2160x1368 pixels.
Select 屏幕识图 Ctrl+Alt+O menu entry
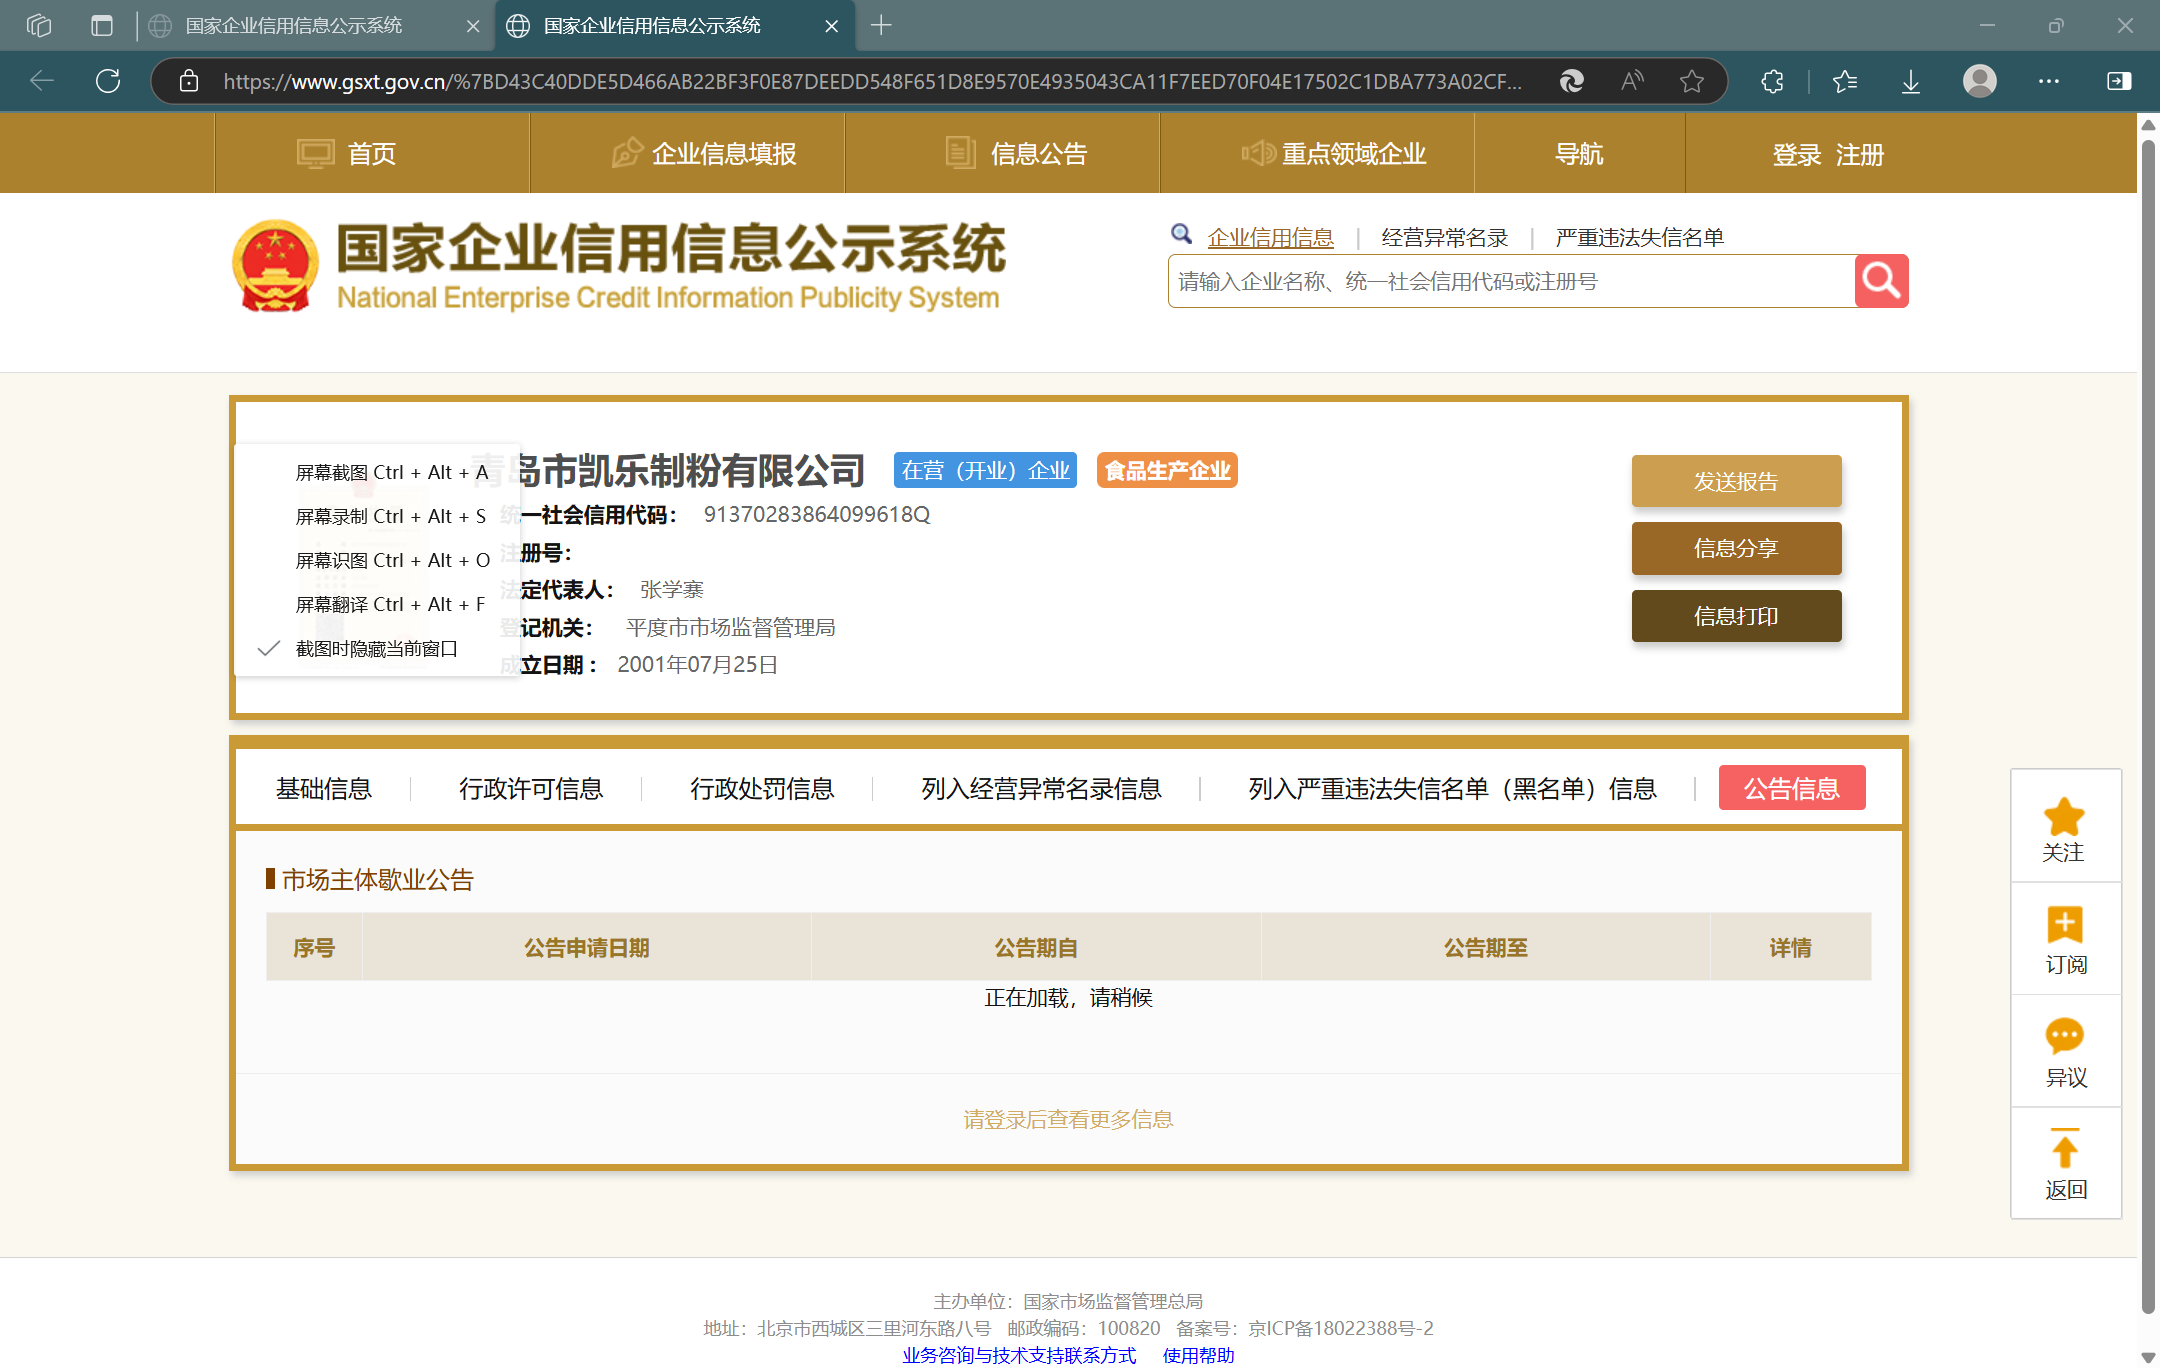point(377,560)
